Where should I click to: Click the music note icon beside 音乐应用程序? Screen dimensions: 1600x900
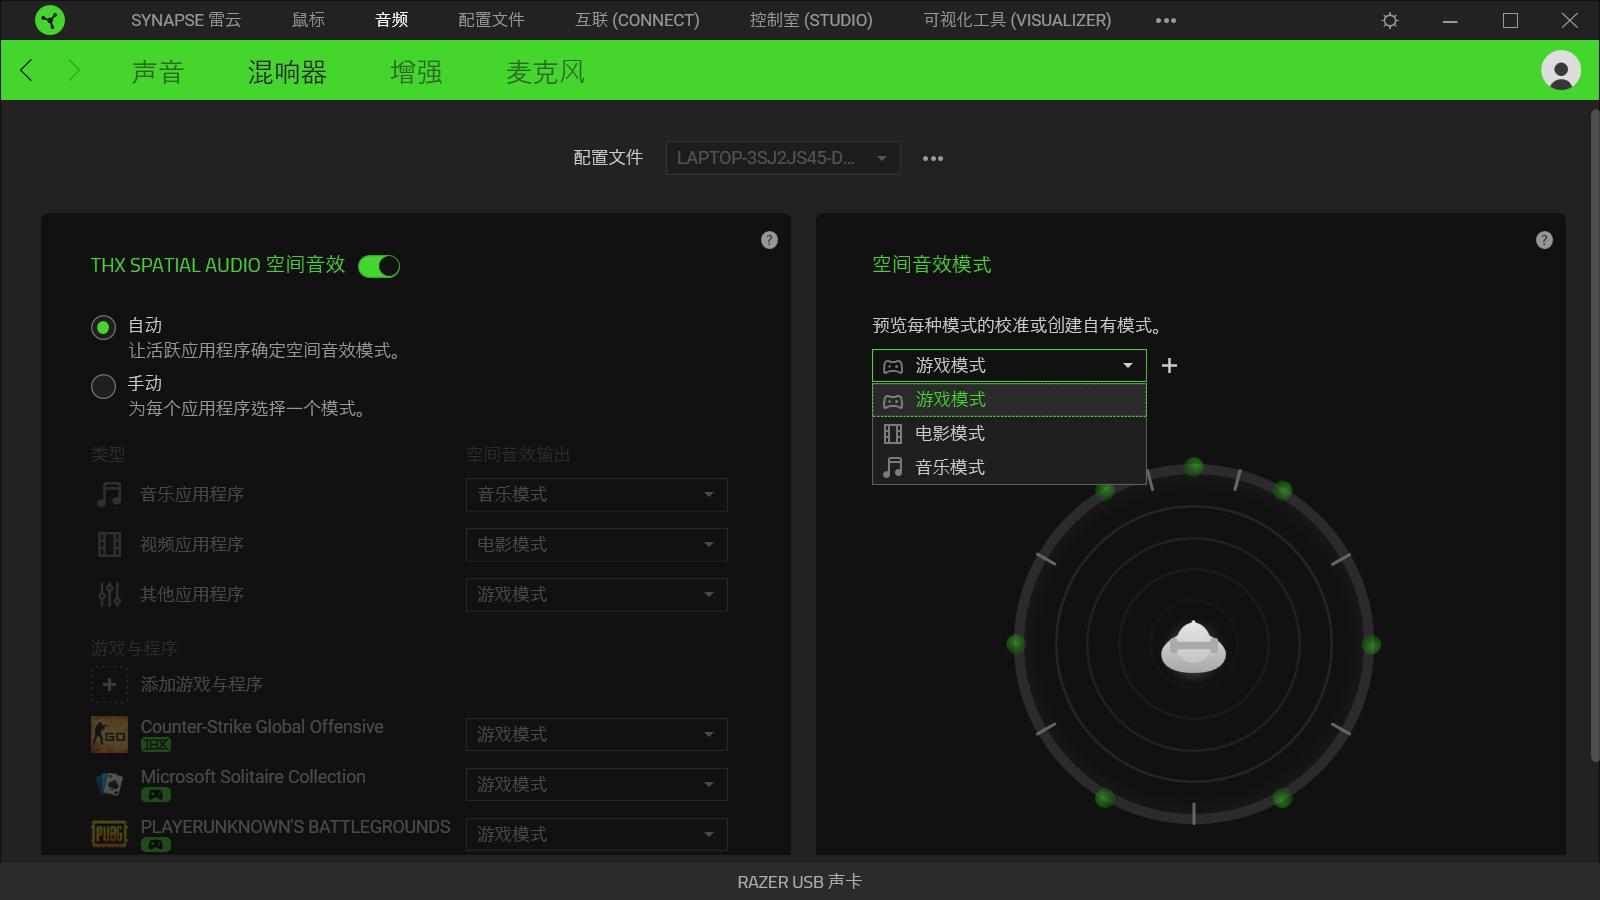click(107, 494)
